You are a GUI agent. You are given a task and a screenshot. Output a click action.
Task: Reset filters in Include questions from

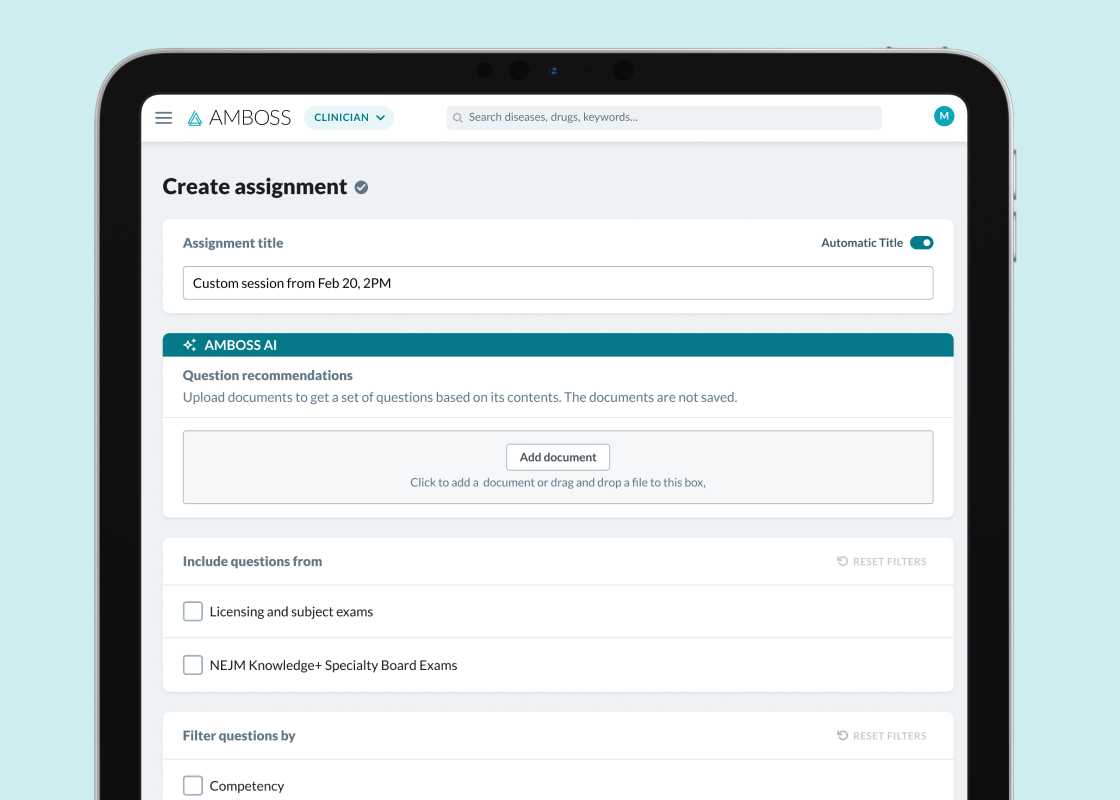tap(881, 561)
